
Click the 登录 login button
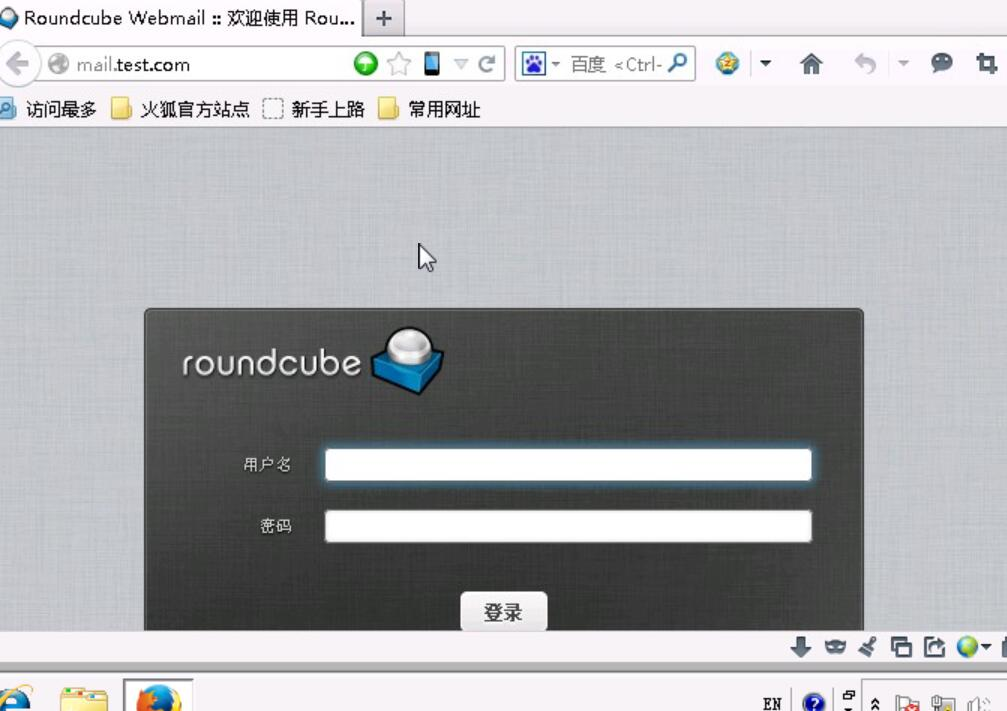[x=504, y=611]
